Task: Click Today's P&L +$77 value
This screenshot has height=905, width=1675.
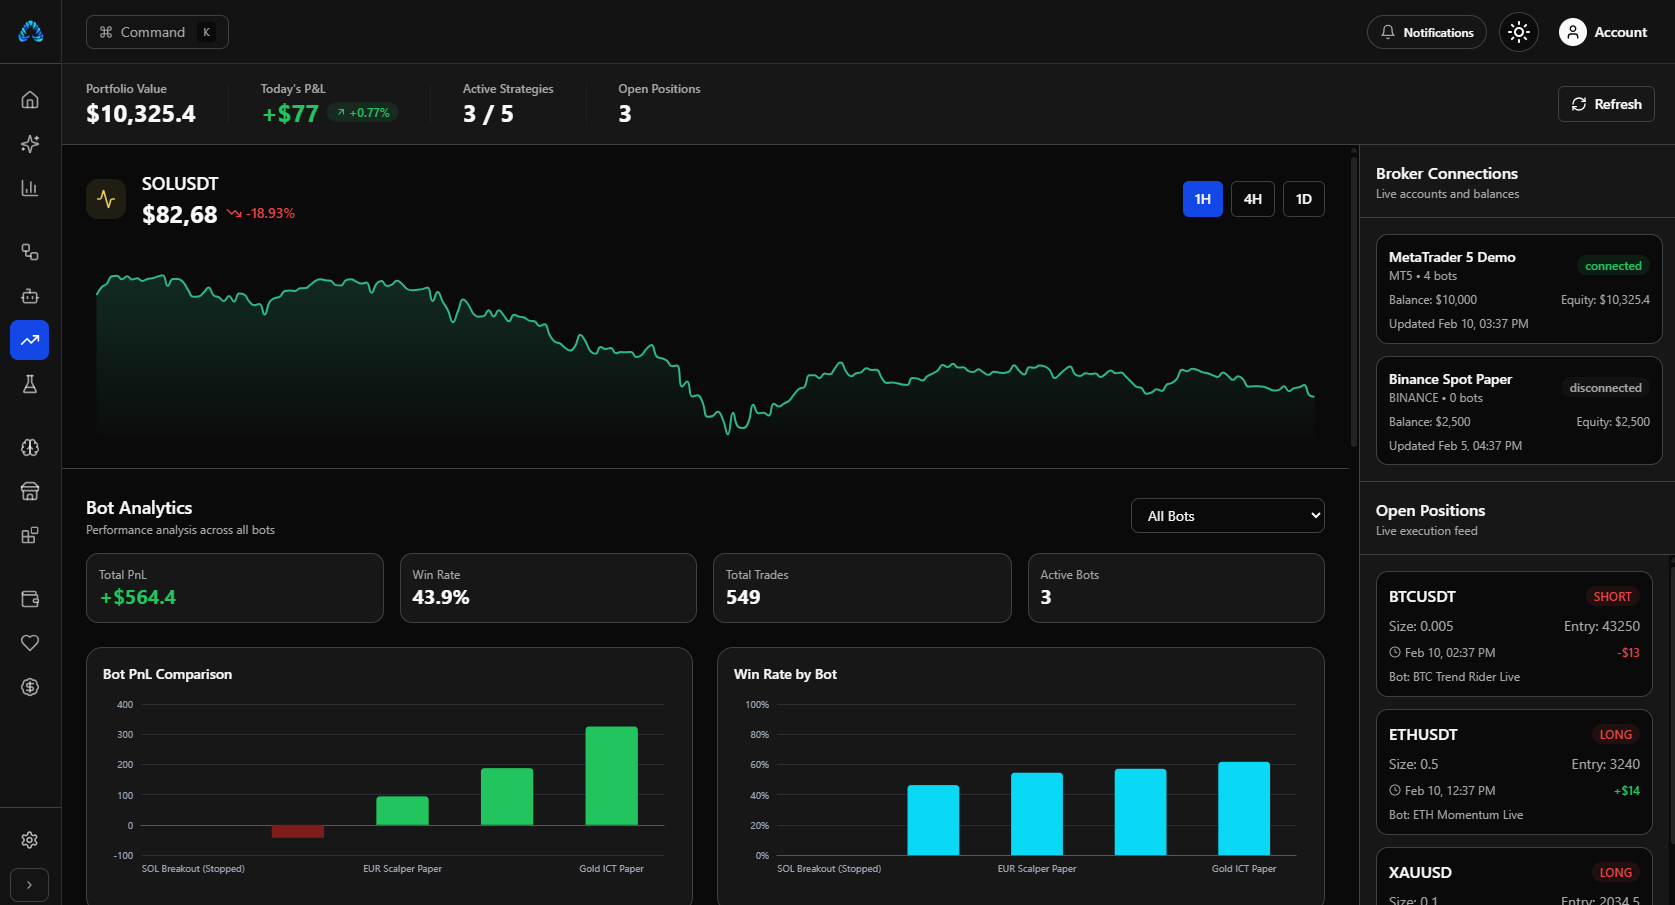Action: 290,114
